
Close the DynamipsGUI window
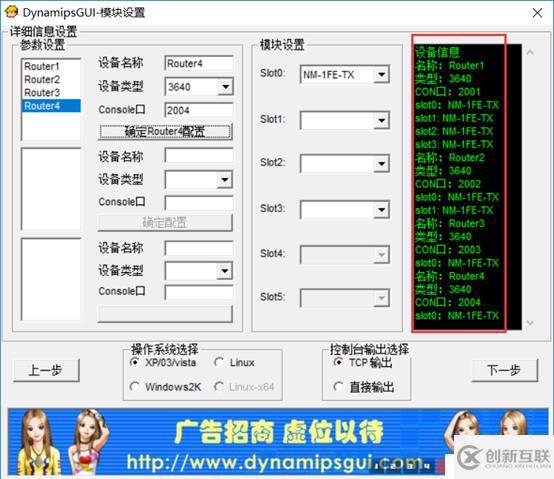point(537,13)
